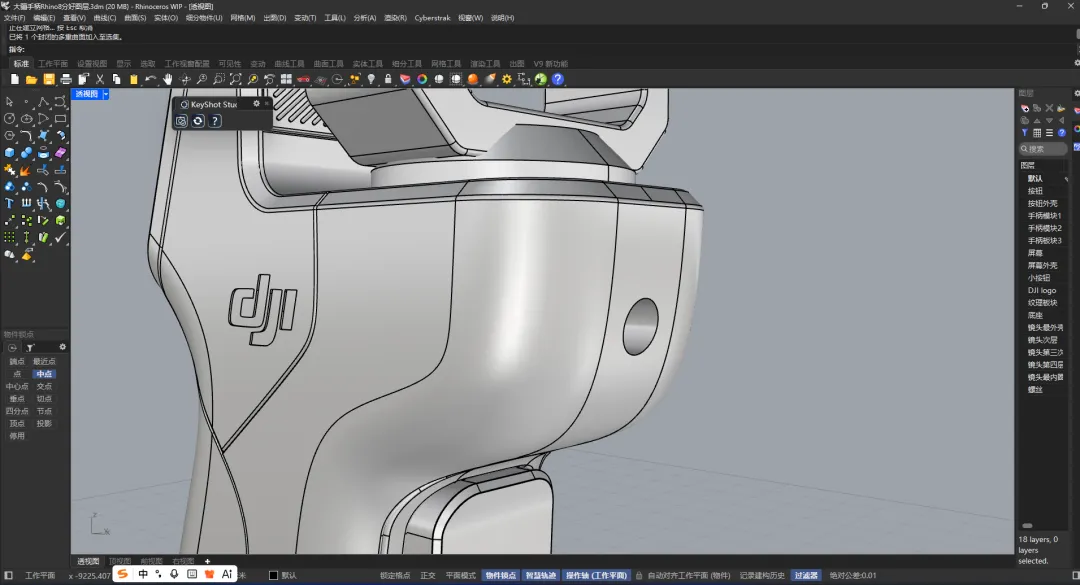The height and width of the screenshot is (585, 1080).
Task: Toggle the 中点 (midpoint) object snap
Action: [44, 374]
